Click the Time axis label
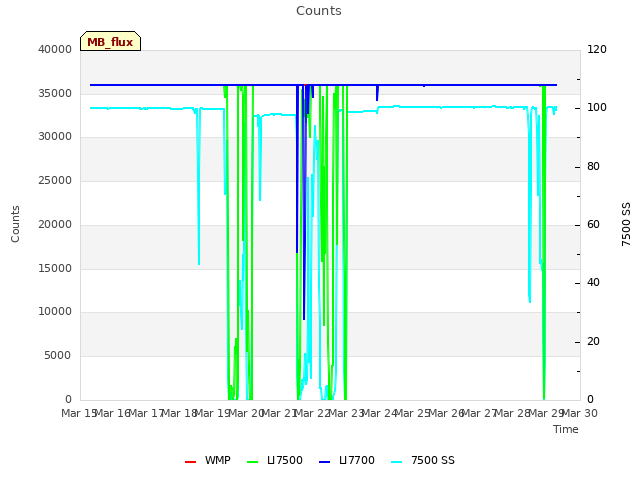This screenshot has width=640, height=480. point(566,429)
